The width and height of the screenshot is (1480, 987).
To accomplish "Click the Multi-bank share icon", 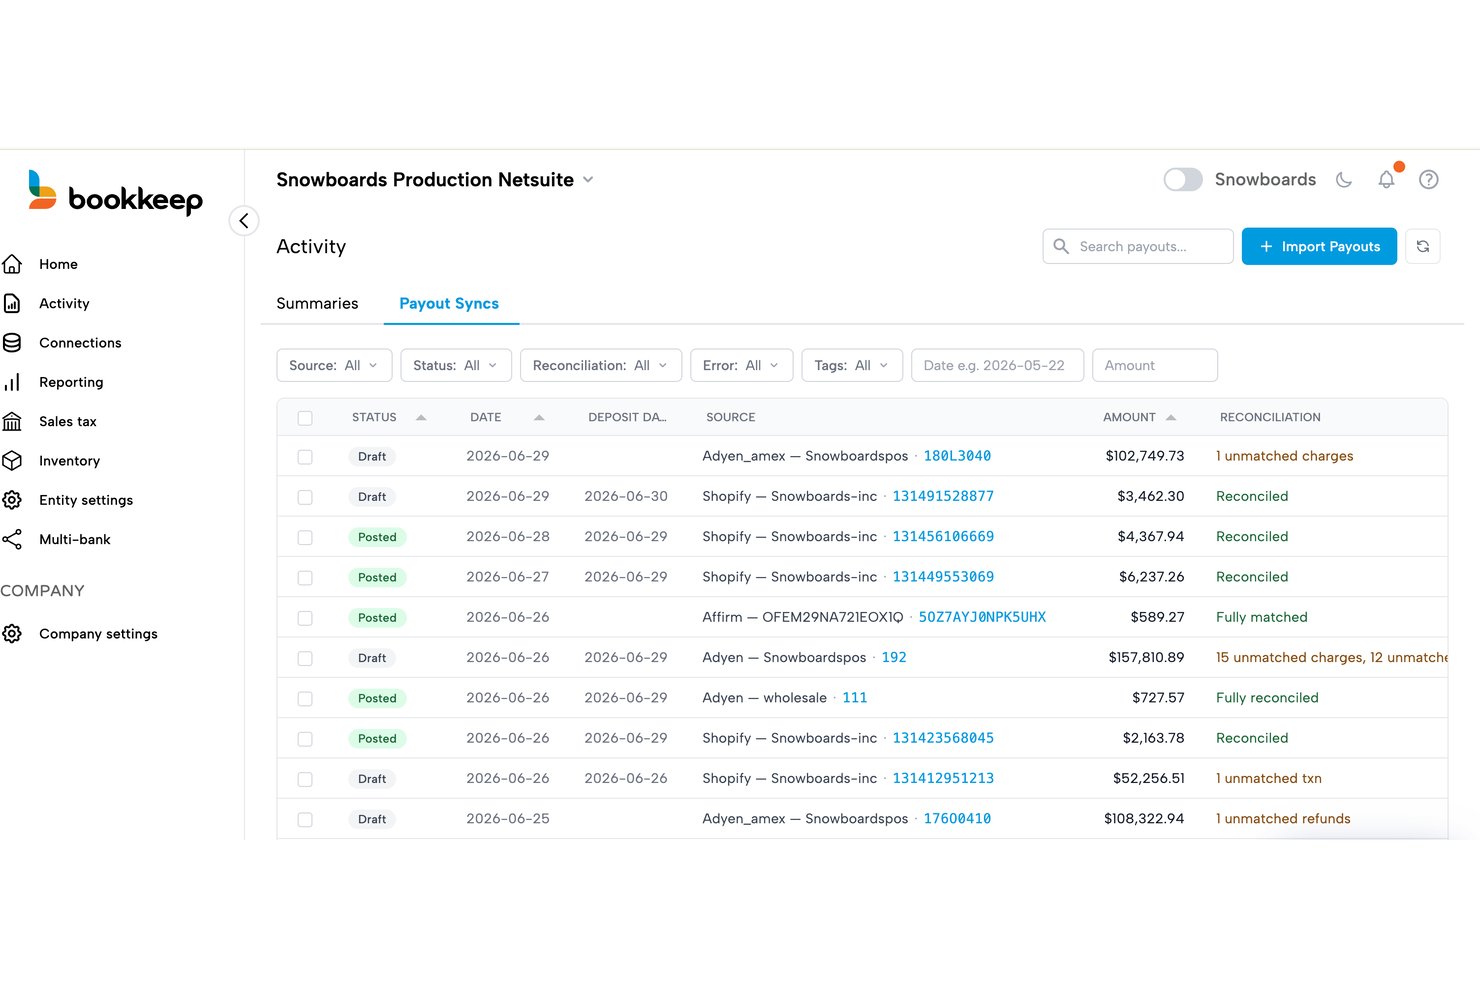I will pyautogui.click(x=12, y=539).
